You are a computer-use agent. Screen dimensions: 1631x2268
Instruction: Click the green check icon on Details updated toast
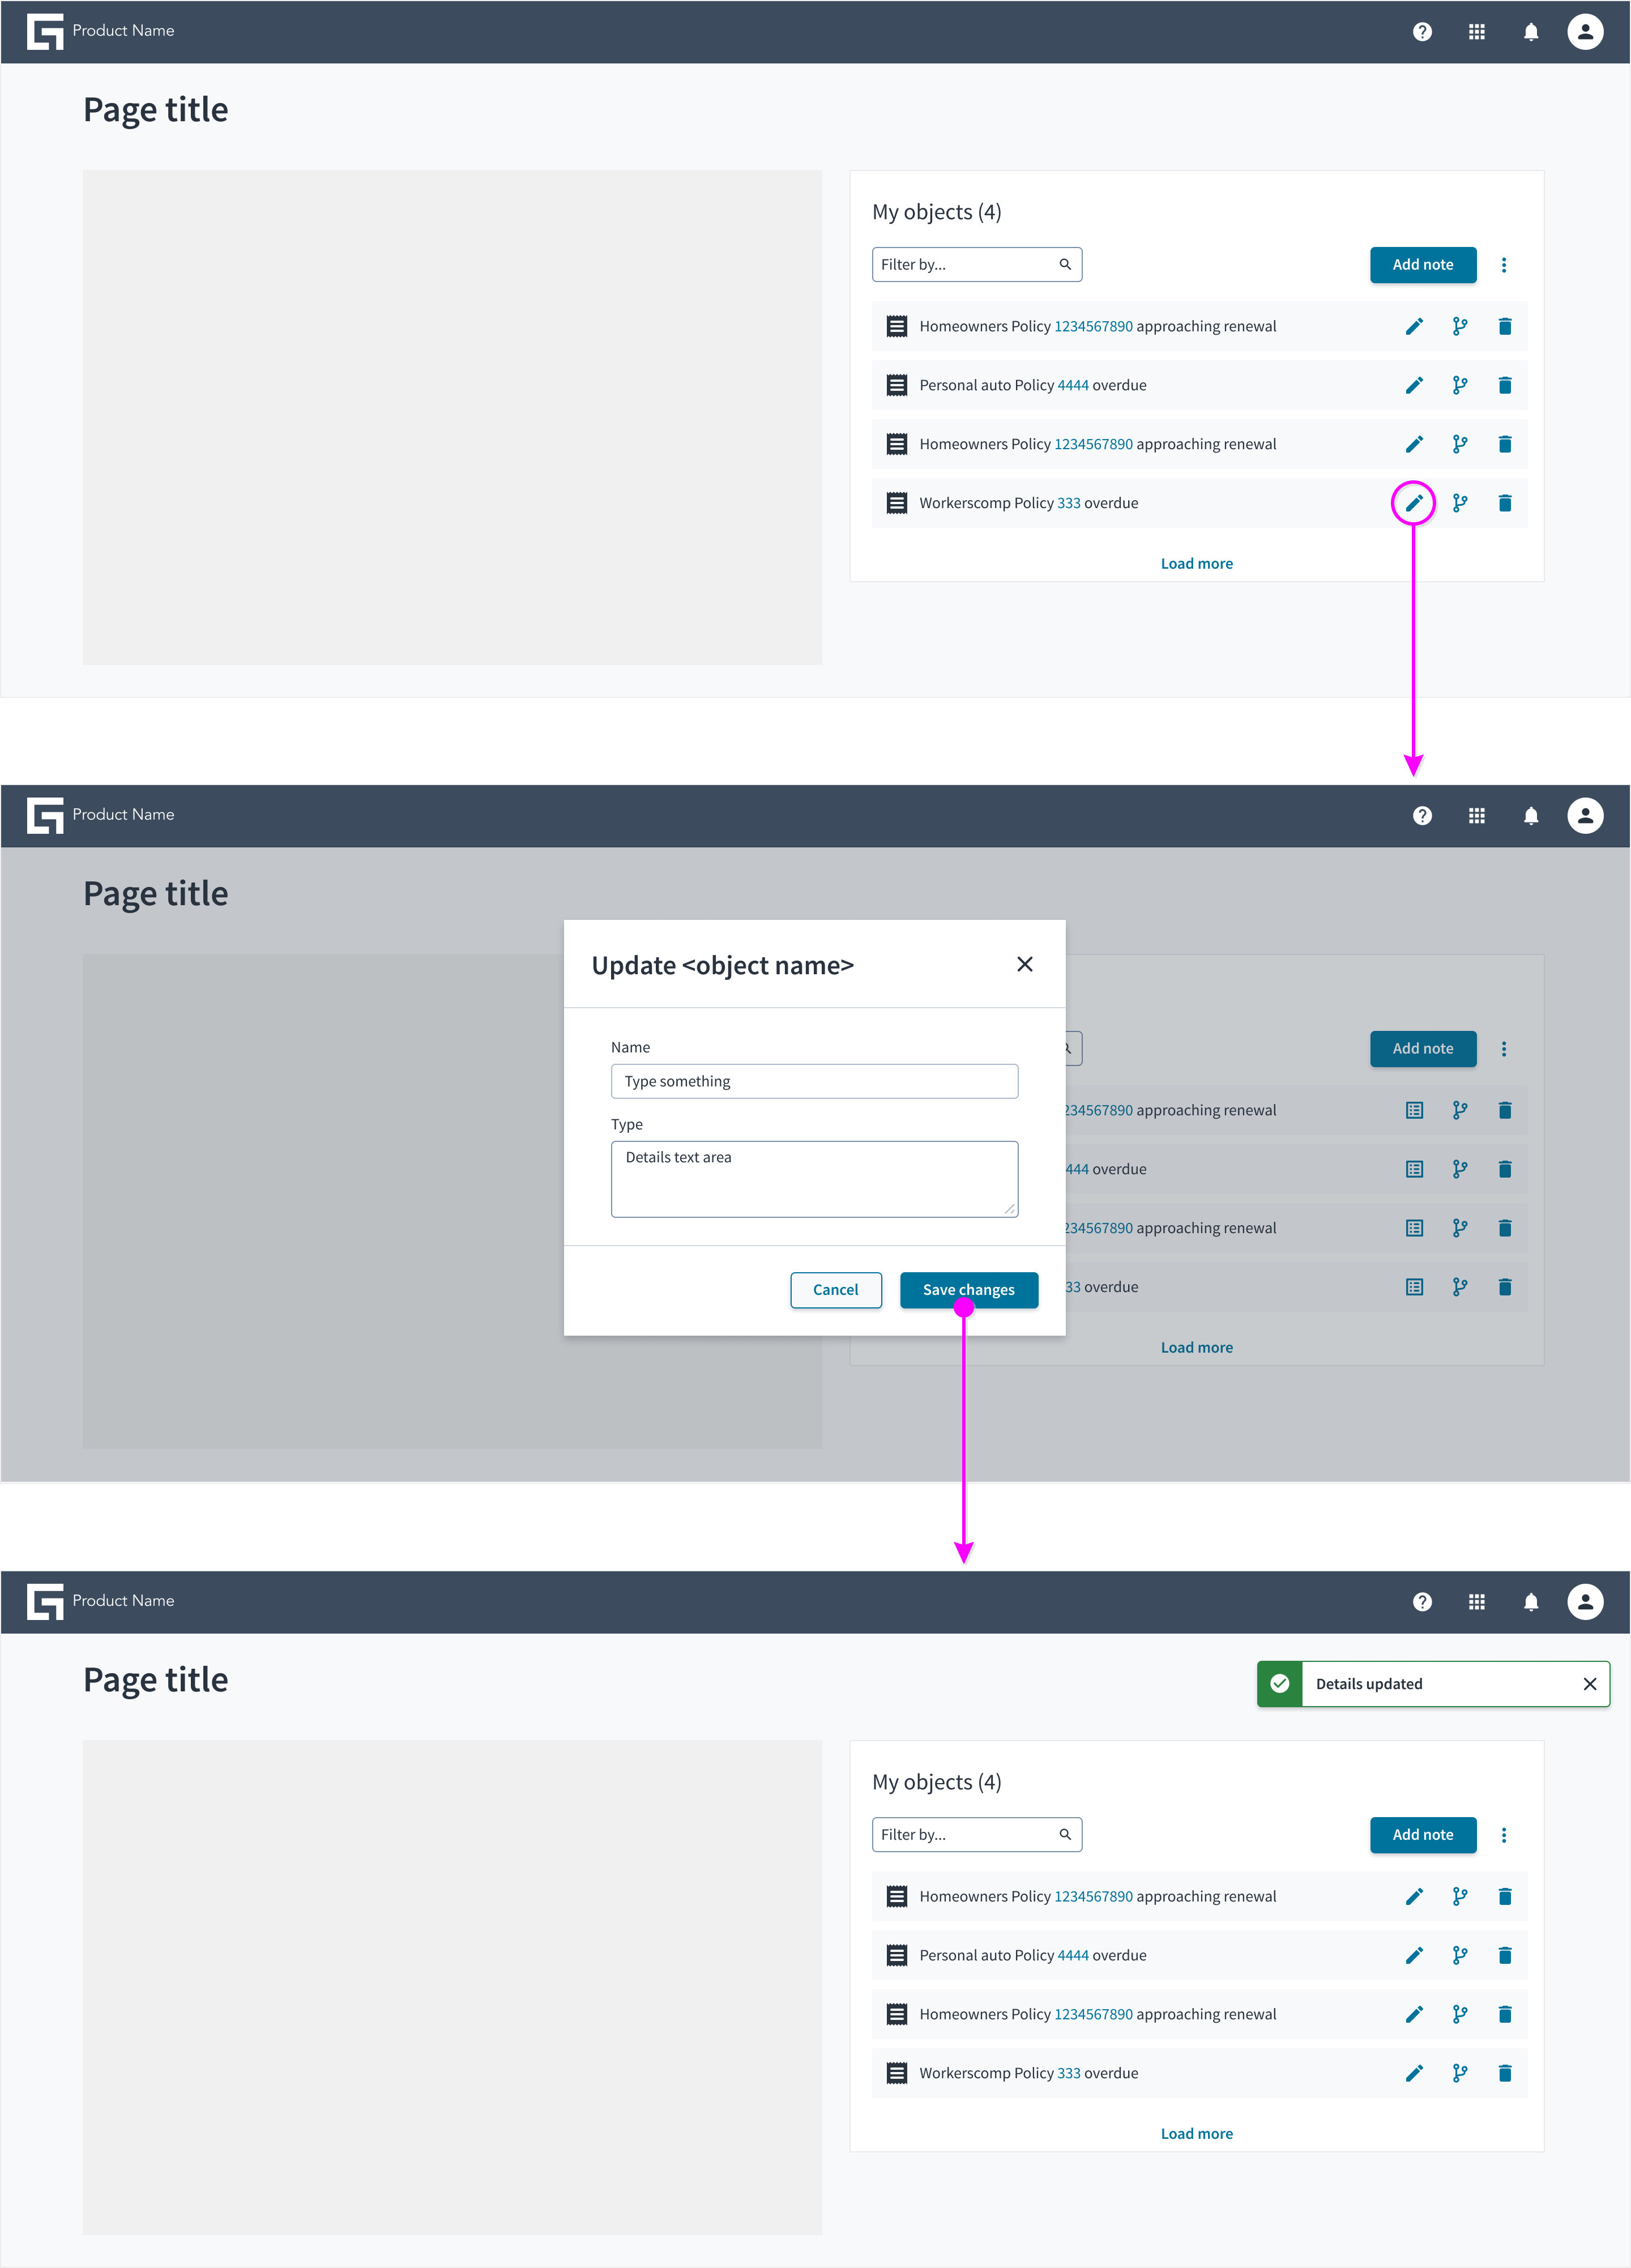tap(1279, 1684)
